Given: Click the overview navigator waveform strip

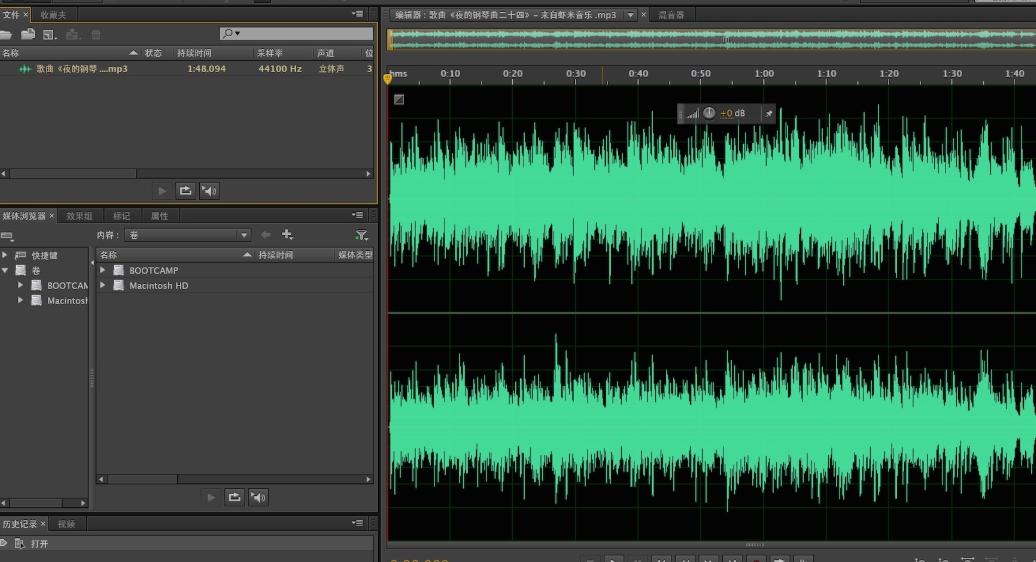Looking at the screenshot, I should [712, 40].
